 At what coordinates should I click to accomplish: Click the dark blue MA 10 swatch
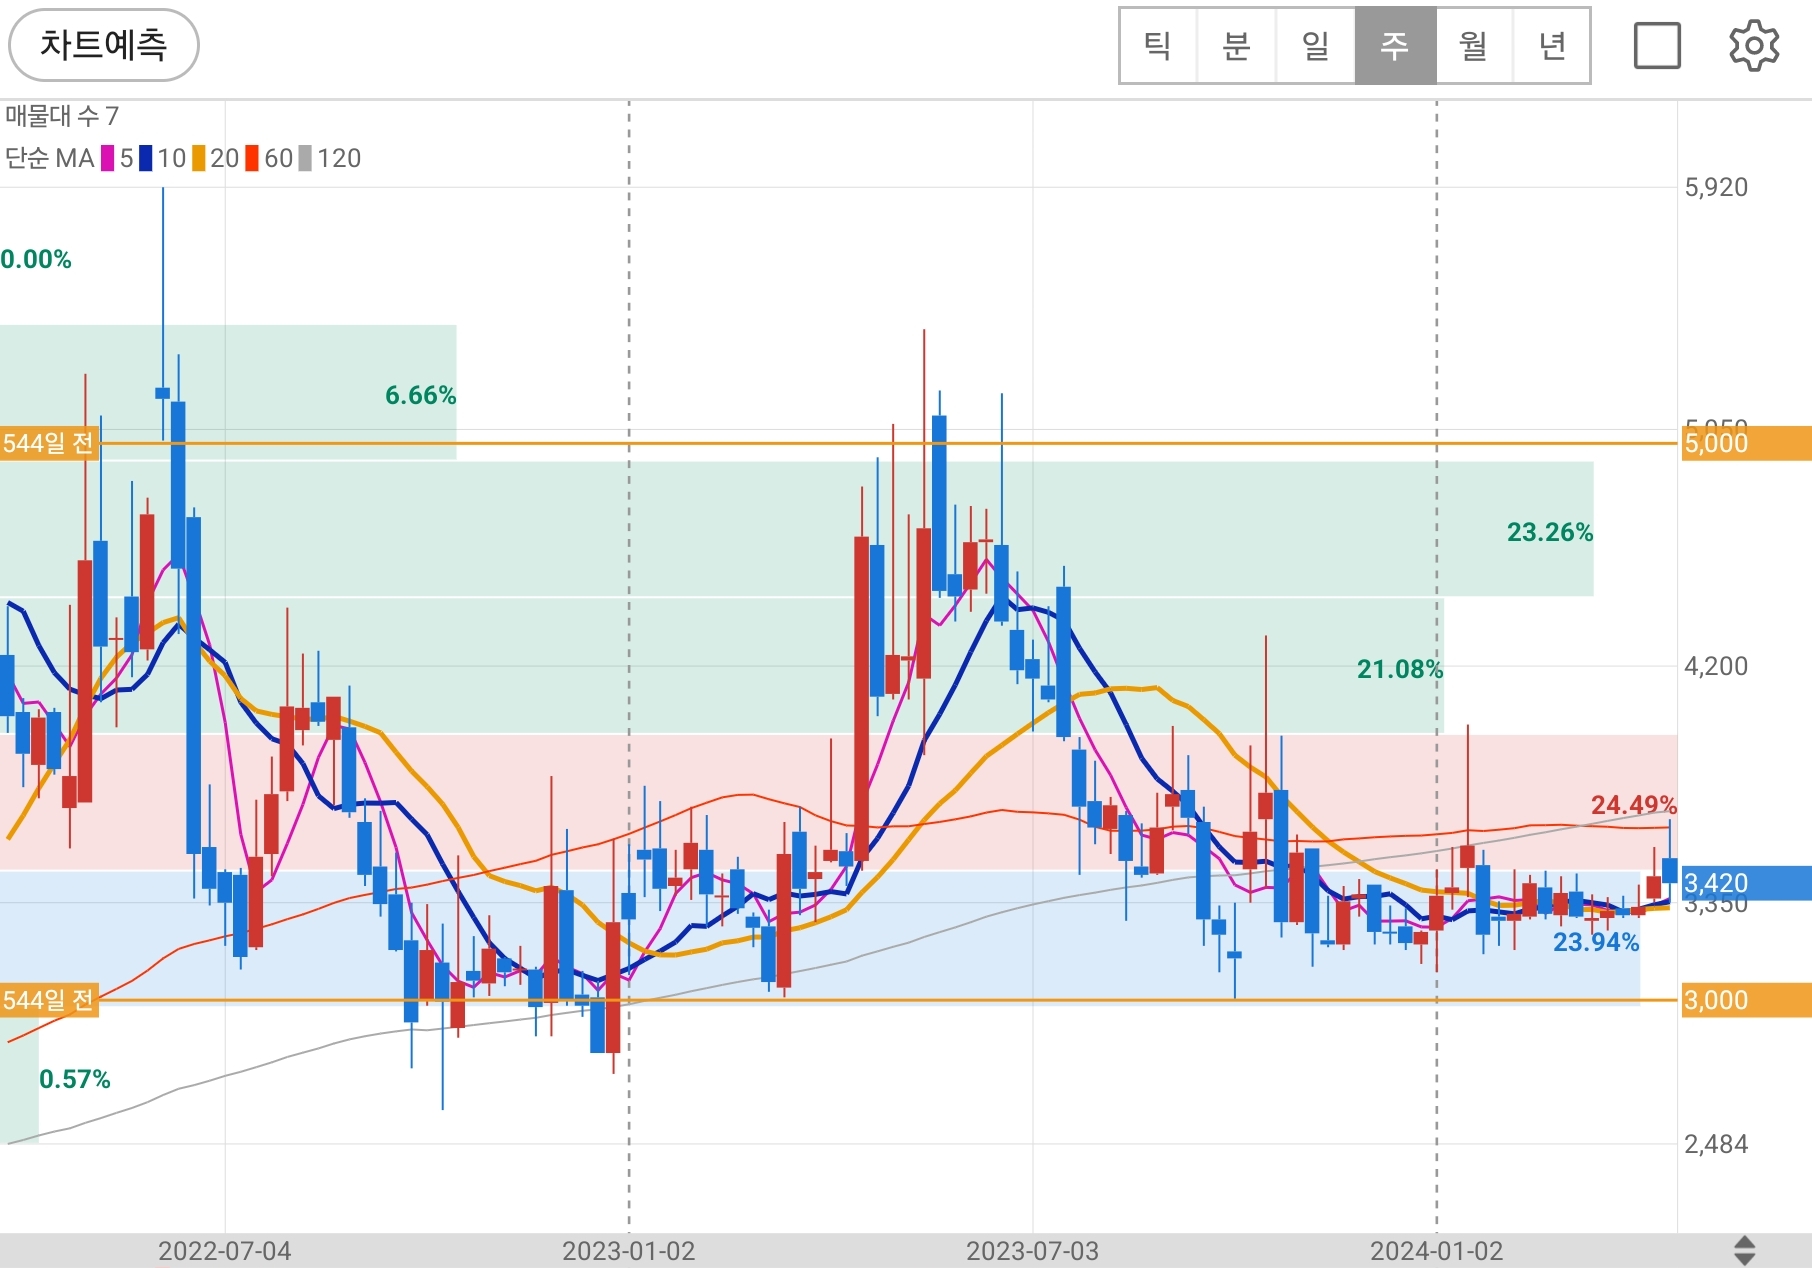pyautogui.click(x=146, y=158)
